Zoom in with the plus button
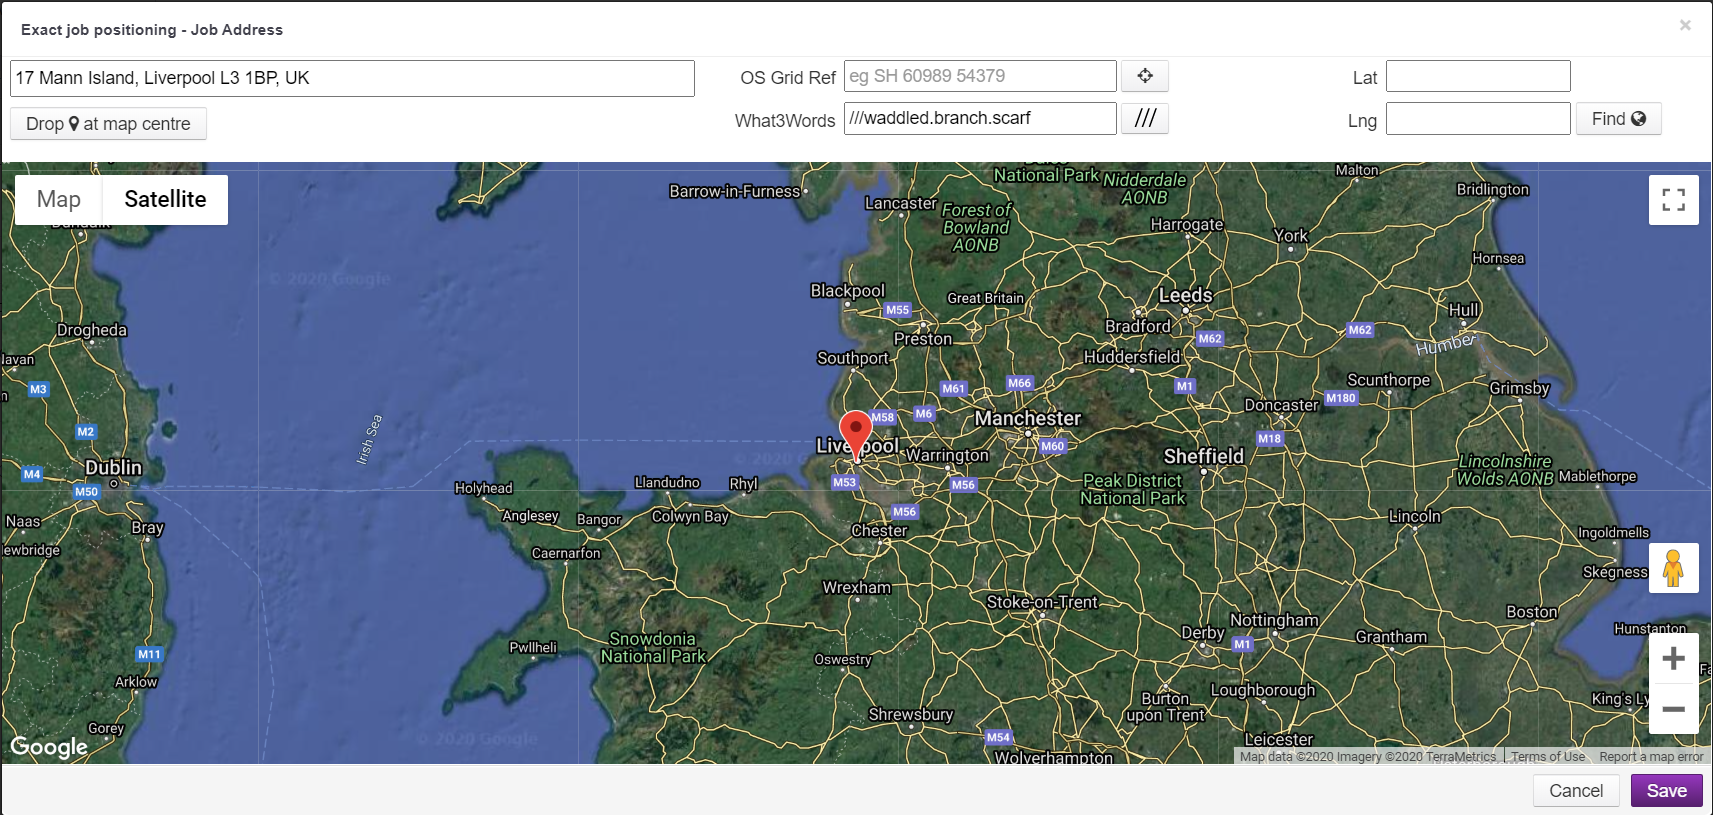The image size is (1713, 815). 1673,659
